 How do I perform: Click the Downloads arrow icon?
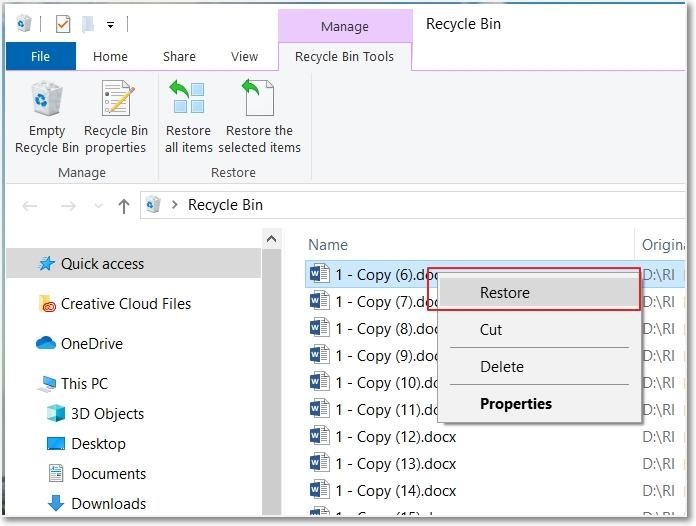56,503
